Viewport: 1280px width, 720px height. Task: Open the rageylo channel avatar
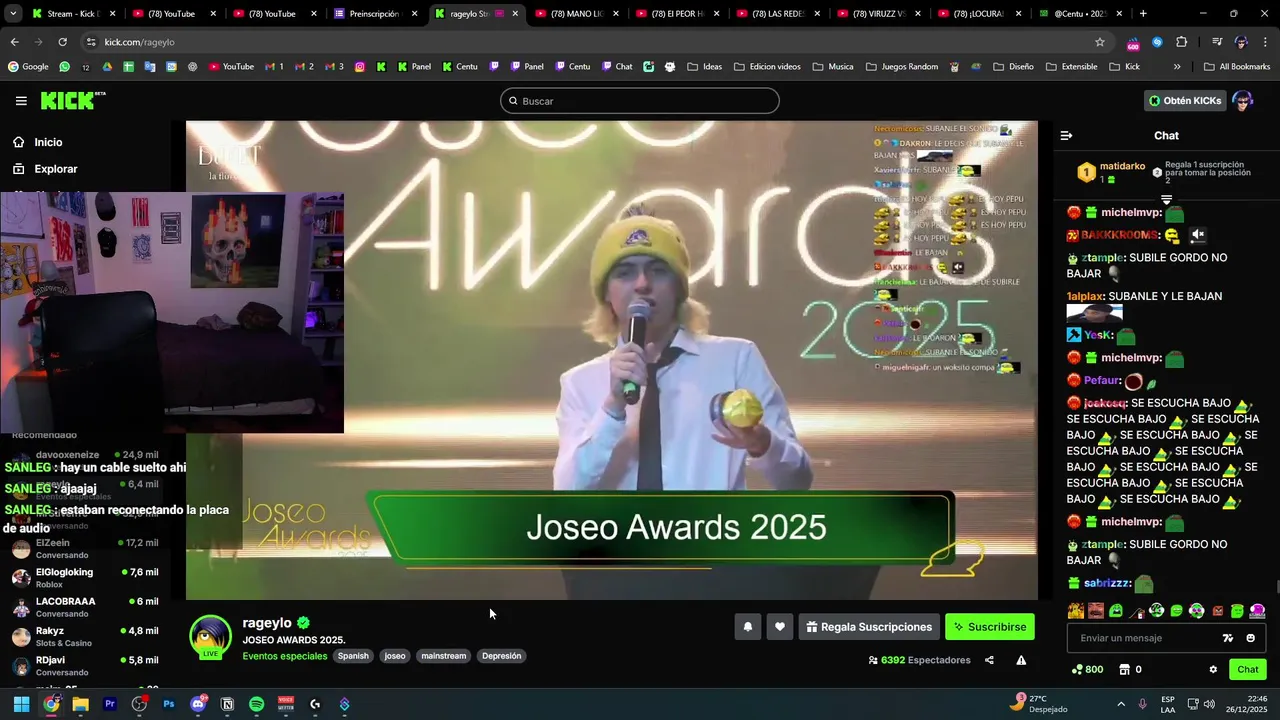[211, 637]
